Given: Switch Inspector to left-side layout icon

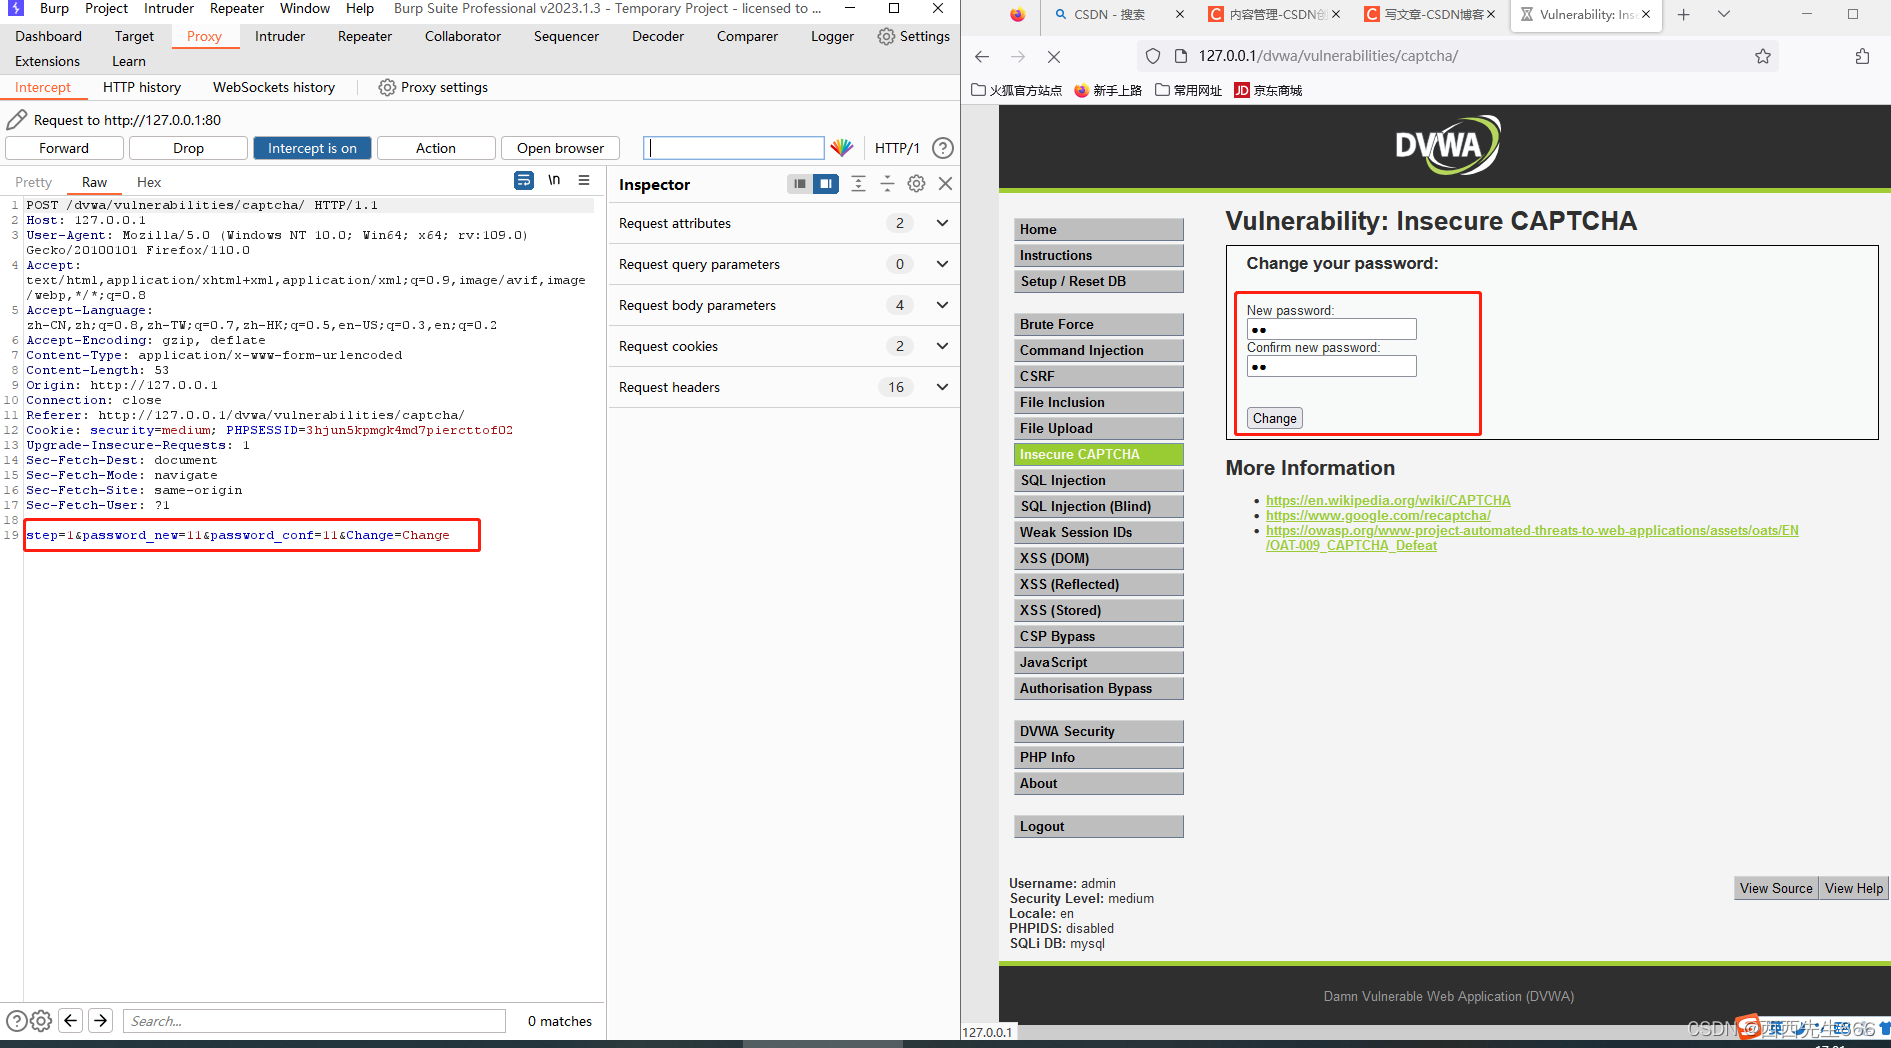Looking at the screenshot, I should pos(799,184).
